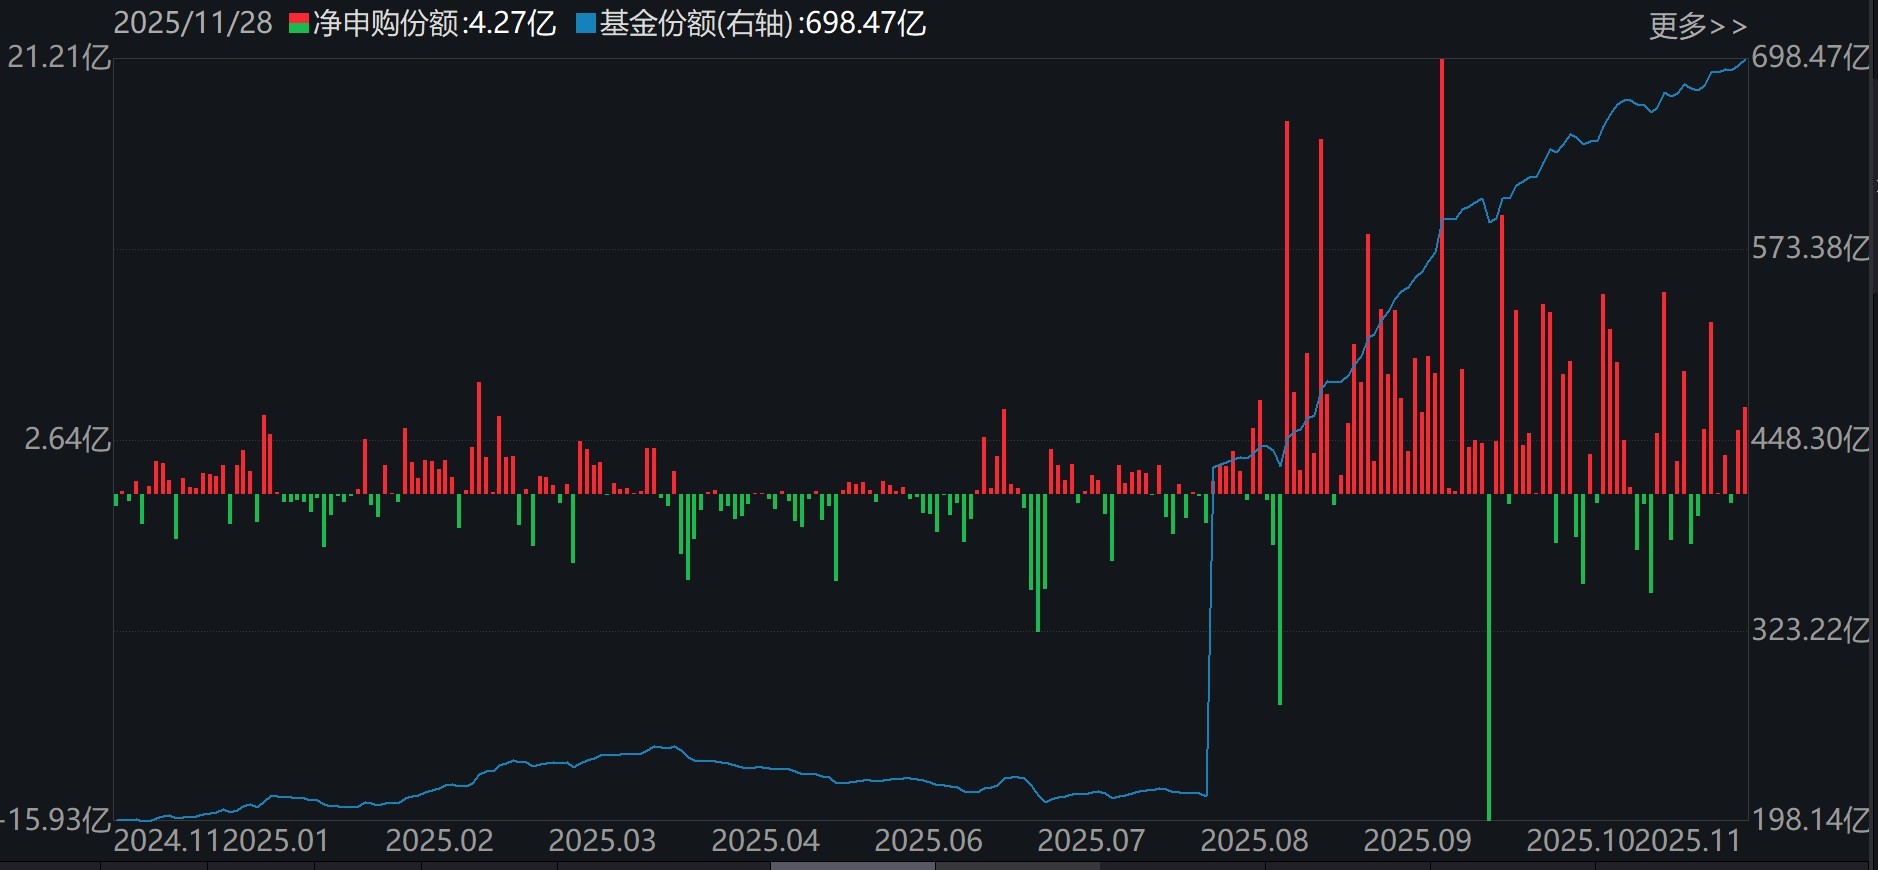Click the 2025/11/28 date readout
1878x870 pixels.
pyautogui.click(x=192, y=24)
